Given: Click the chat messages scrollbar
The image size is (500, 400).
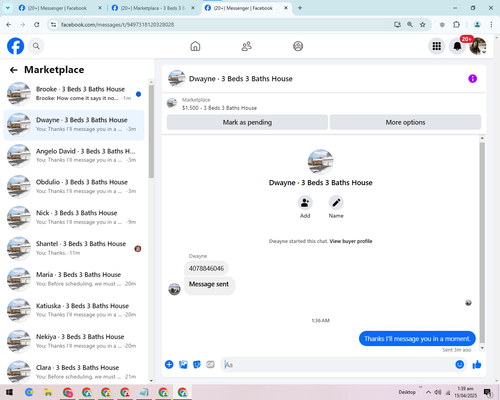Looking at the screenshot, I should 482,243.
